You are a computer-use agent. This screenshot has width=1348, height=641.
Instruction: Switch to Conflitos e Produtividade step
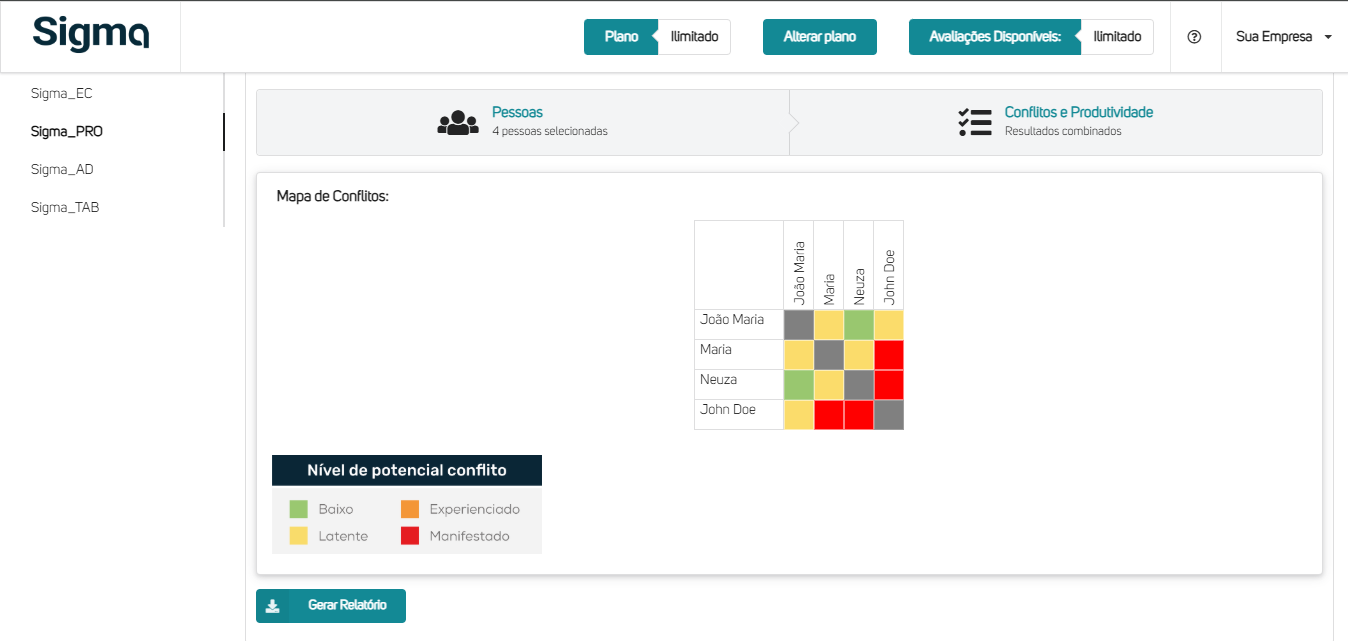tap(1078, 113)
